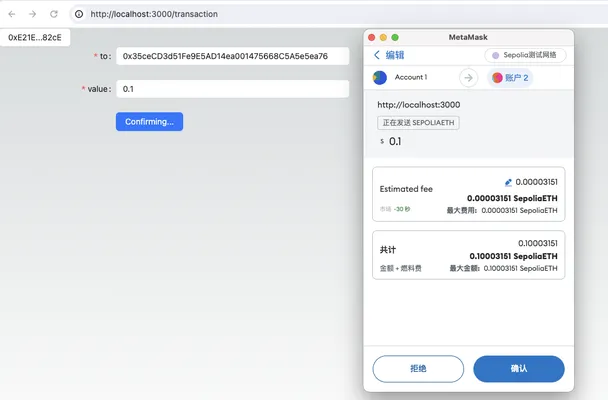608x400 pixels.
Task: Go back via 编辑 chevron in MetaMask
Action: (x=377, y=55)
